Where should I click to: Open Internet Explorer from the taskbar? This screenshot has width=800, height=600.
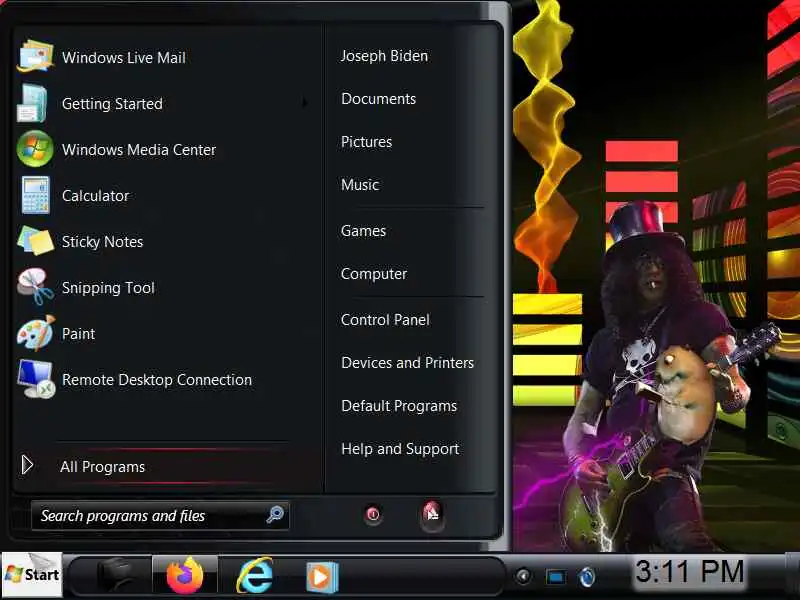(254, 576)
